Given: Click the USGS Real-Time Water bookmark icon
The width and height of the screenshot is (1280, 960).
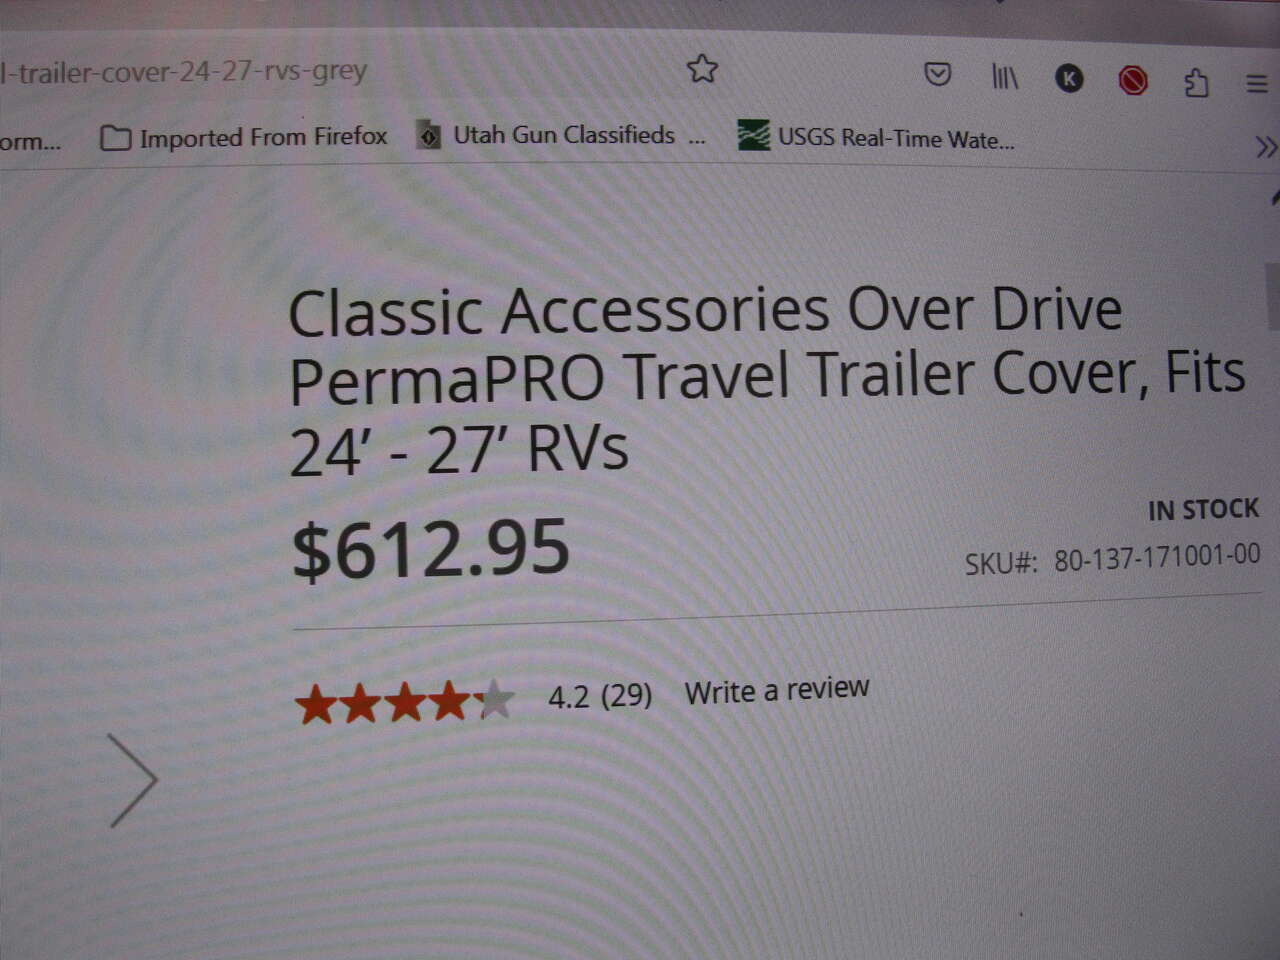Looking at the screenshot, I should (753, 135).
